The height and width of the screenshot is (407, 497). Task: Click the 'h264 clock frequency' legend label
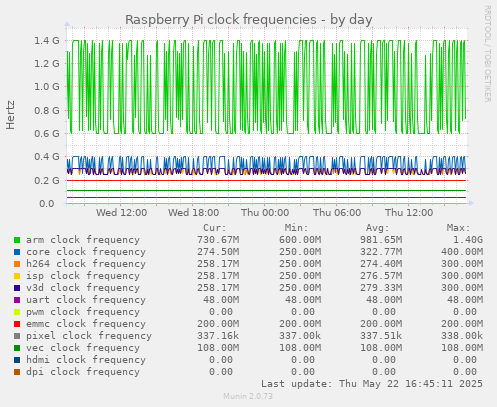pyautogui.click(x=86, y=264)
